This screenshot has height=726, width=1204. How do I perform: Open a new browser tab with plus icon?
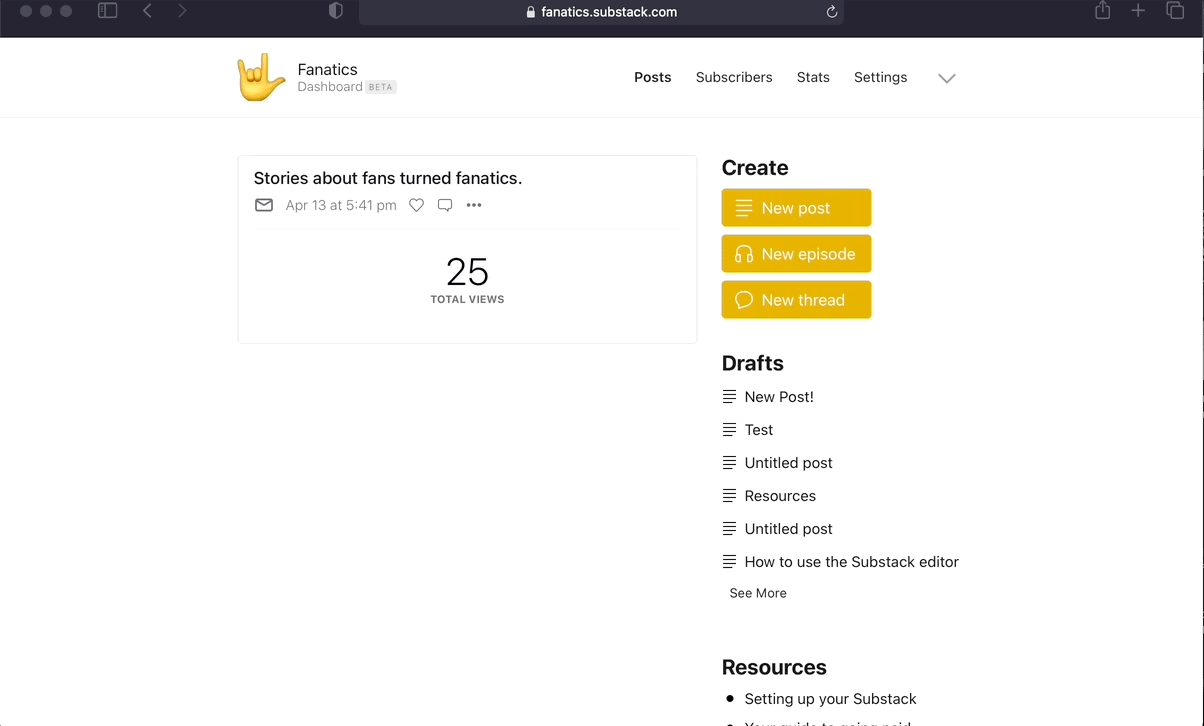click(1138, 11)
